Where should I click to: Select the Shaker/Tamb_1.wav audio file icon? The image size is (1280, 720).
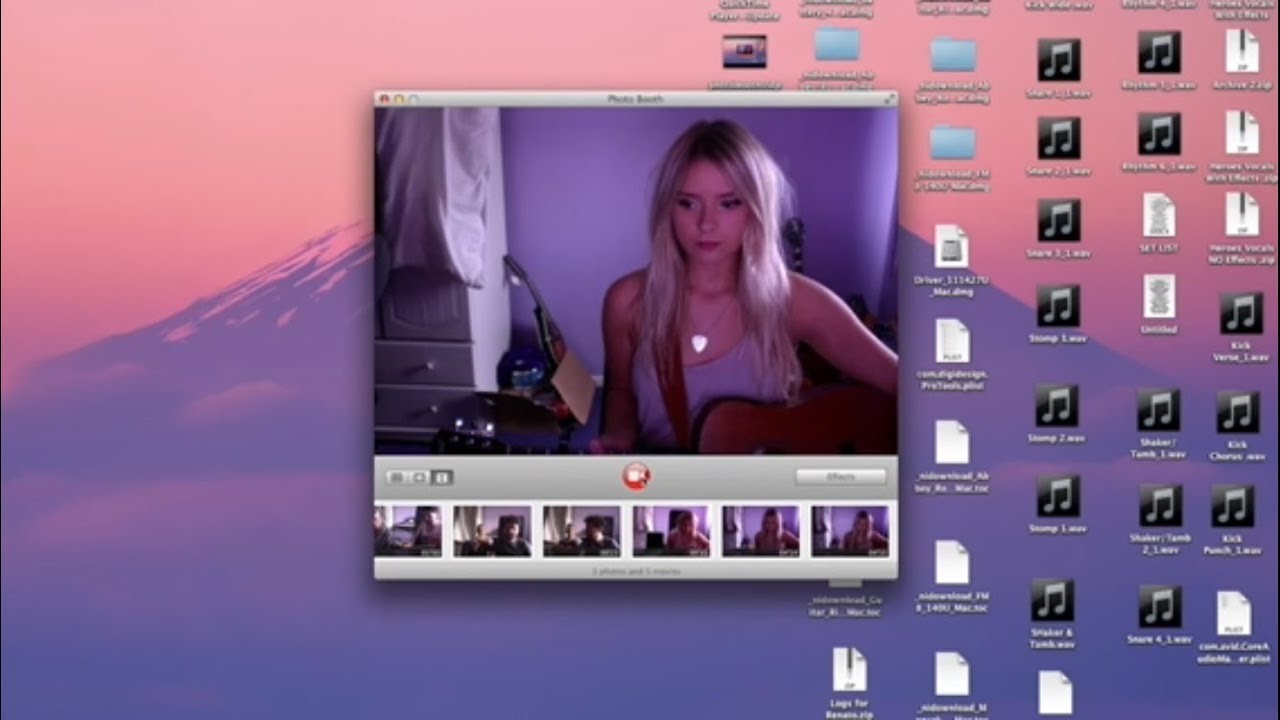[x=1159, y=410]
